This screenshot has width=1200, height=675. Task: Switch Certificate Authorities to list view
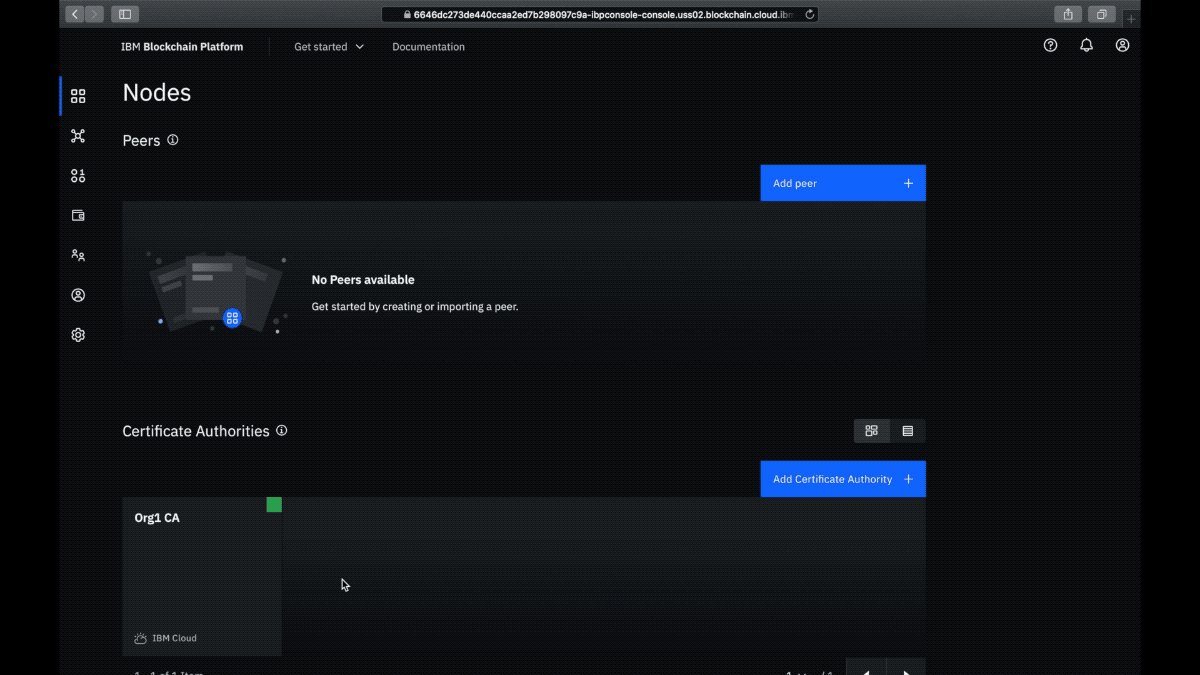tap(907, 430)
